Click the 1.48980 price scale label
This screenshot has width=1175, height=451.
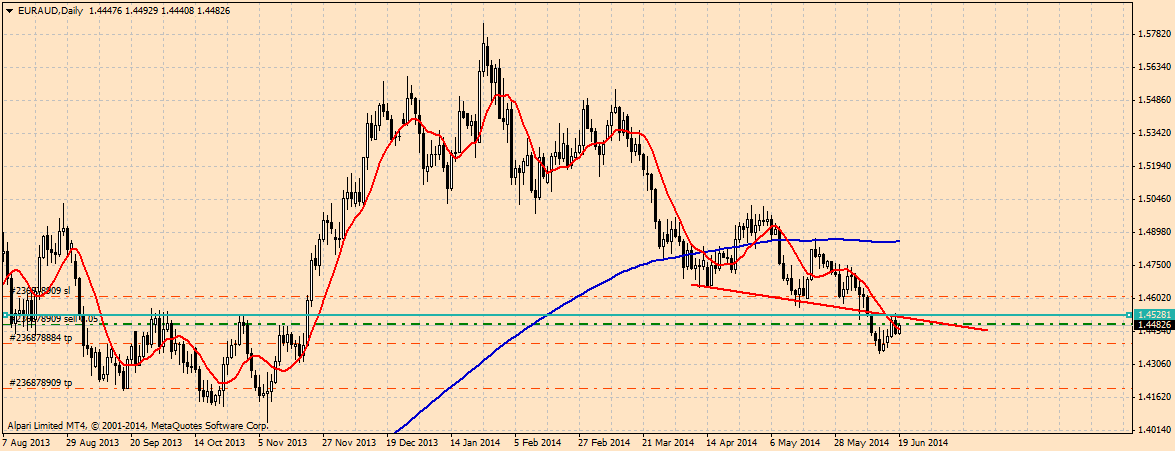pyautogui.click(x=1153, y=231)
